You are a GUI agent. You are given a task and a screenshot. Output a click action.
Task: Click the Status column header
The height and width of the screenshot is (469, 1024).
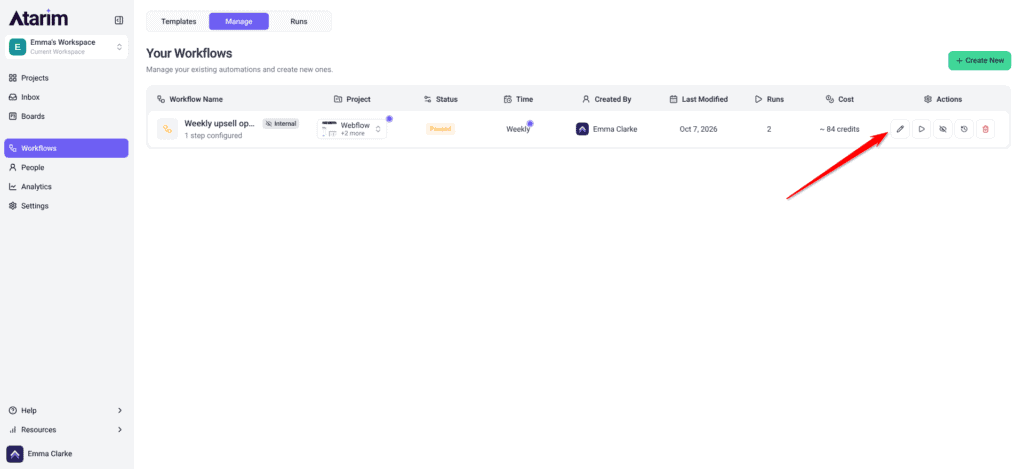coord(441,99)
